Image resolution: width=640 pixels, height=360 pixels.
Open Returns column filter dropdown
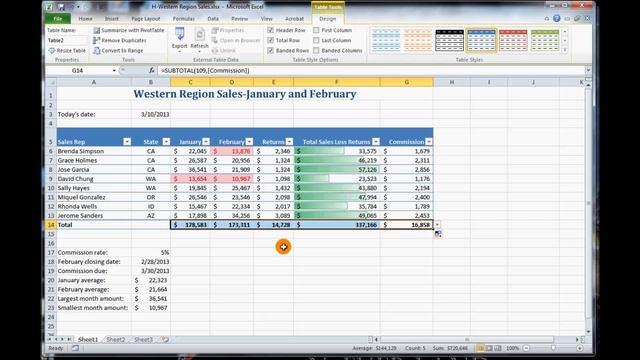point(289,142)
